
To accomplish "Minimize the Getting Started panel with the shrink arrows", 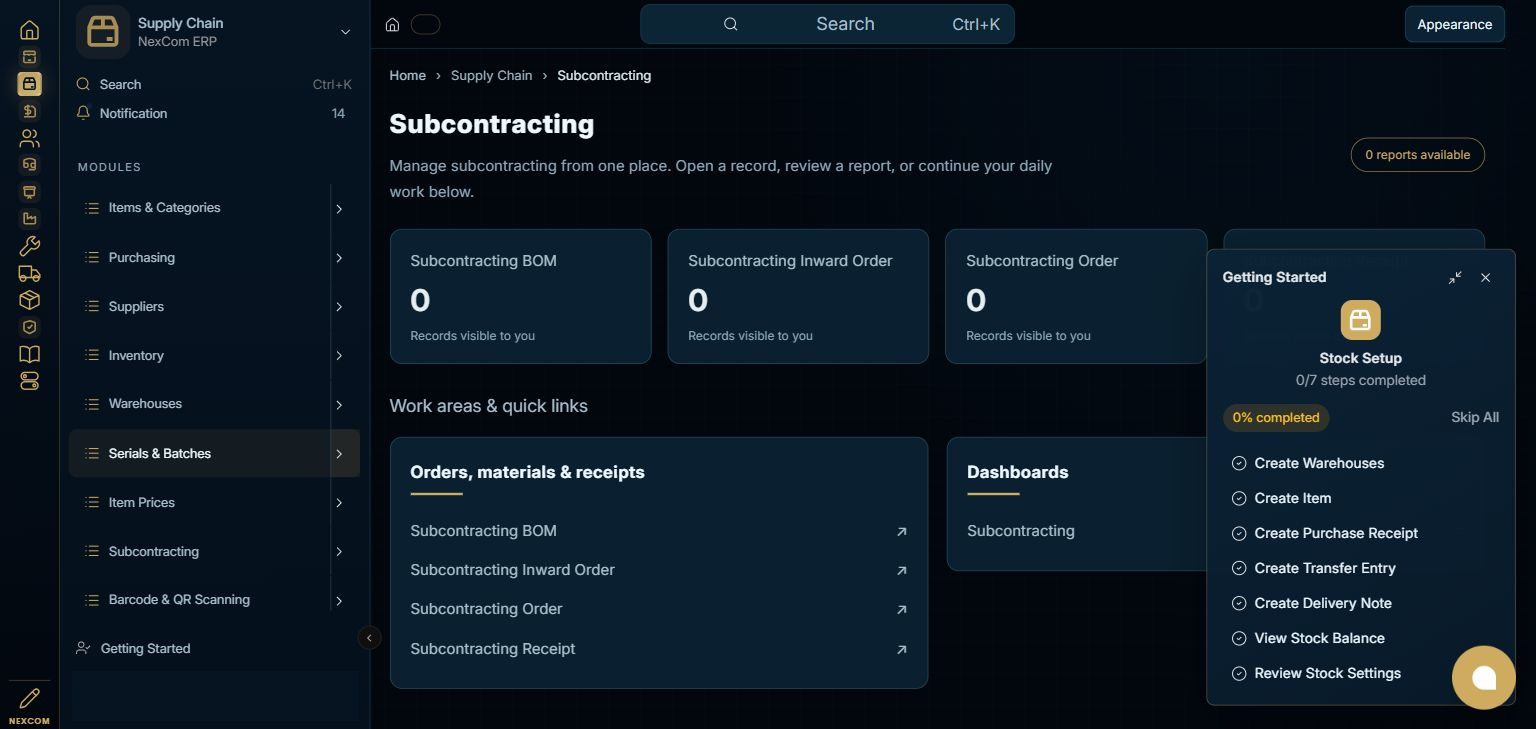I will tap(1455, 277).
